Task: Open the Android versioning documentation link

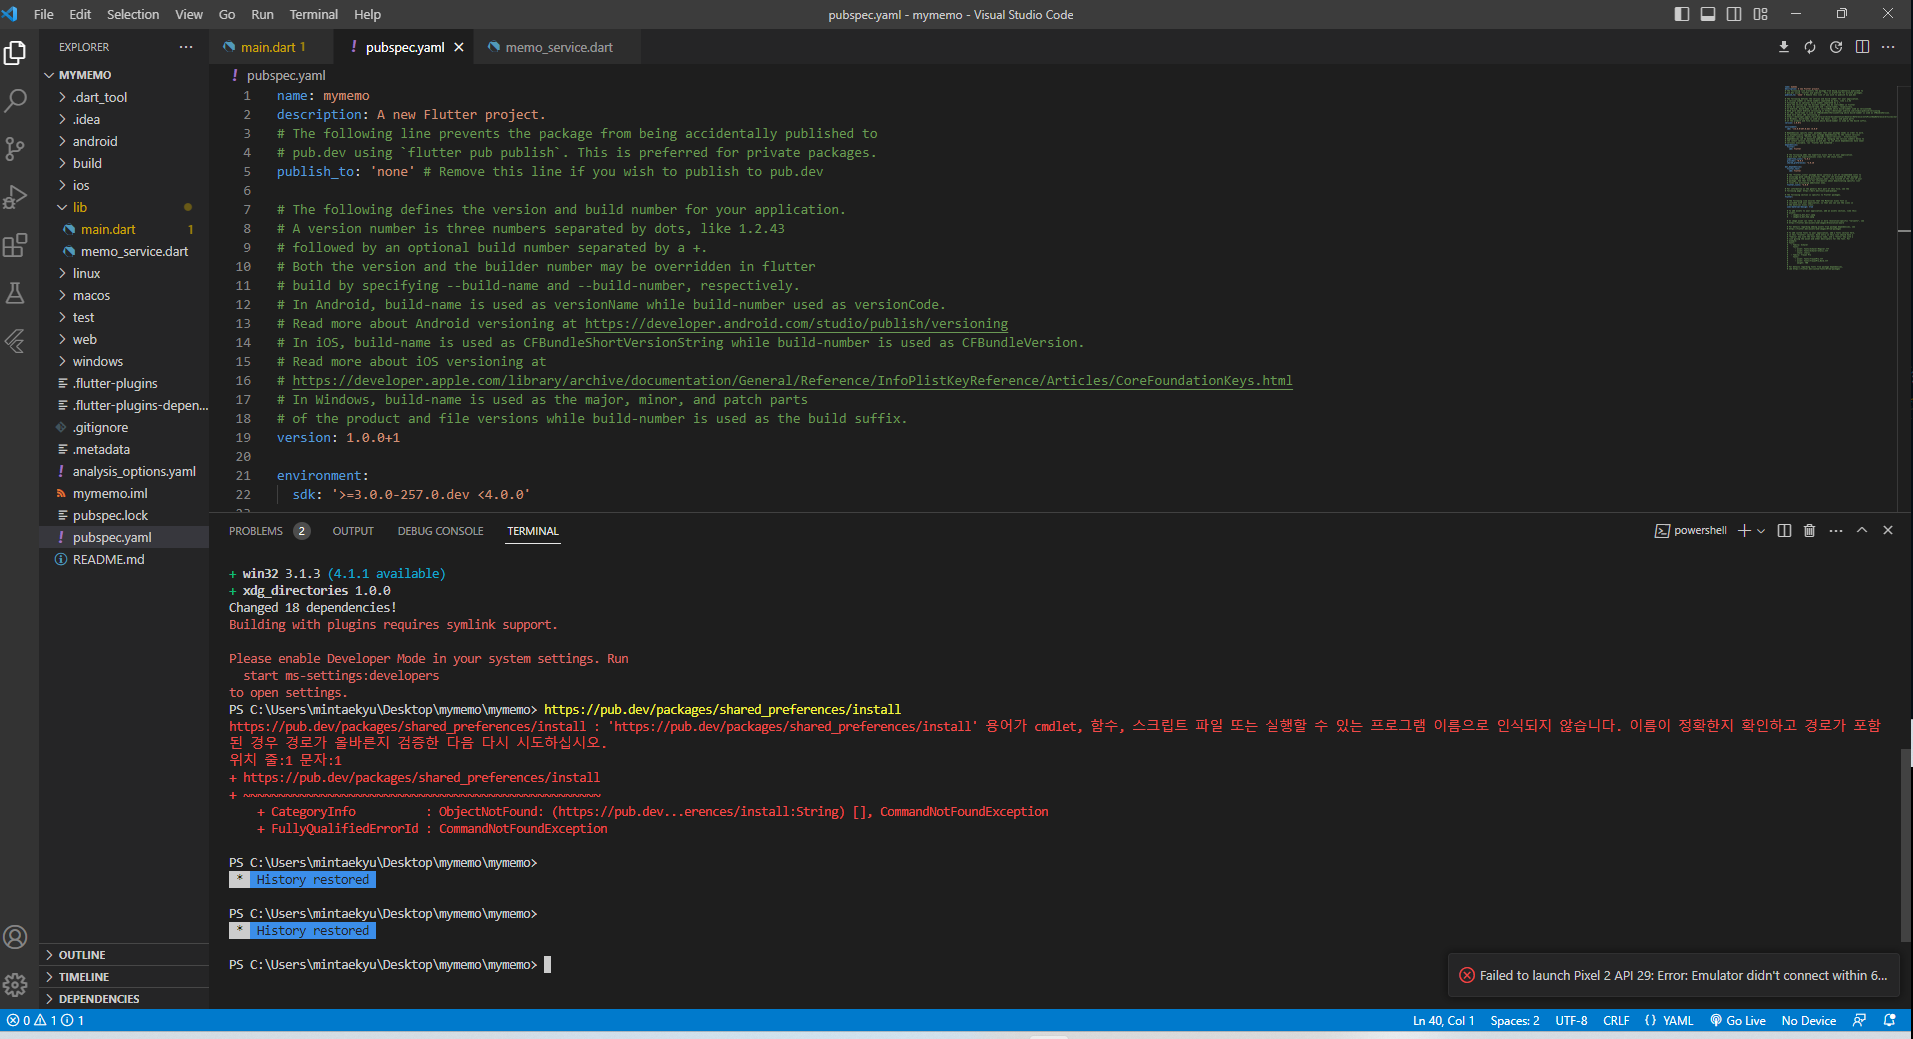Action: [796, 324]
